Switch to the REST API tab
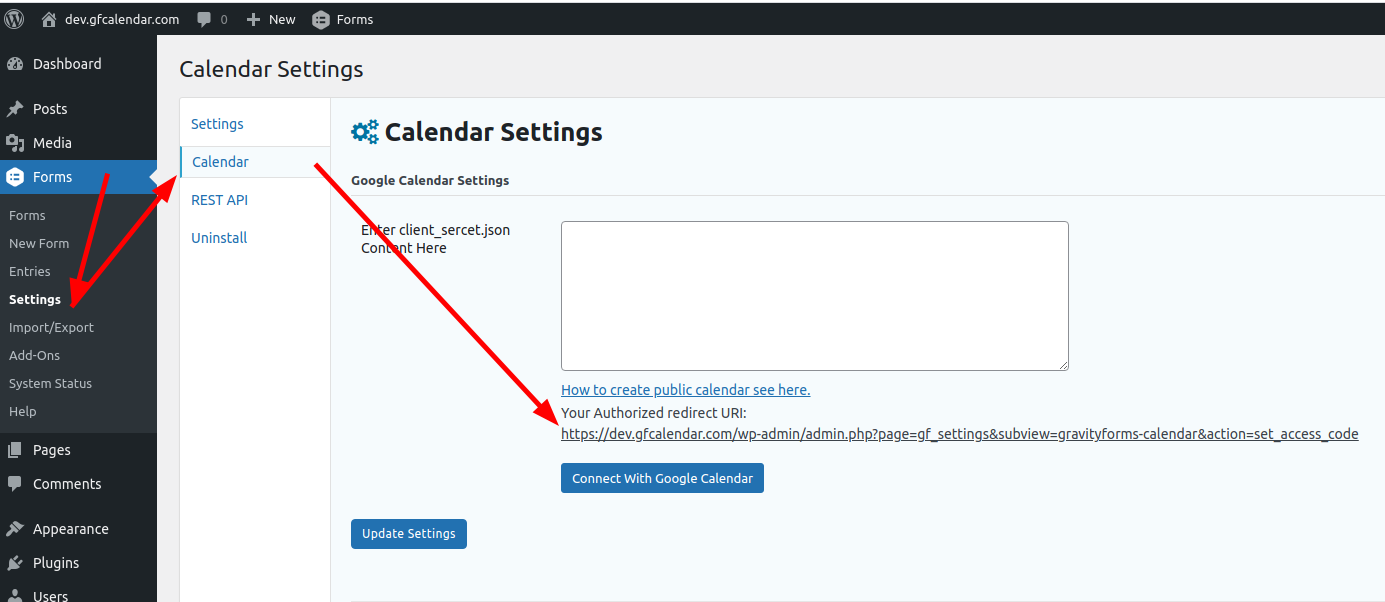1385x602 pixels. click(219, 199)
